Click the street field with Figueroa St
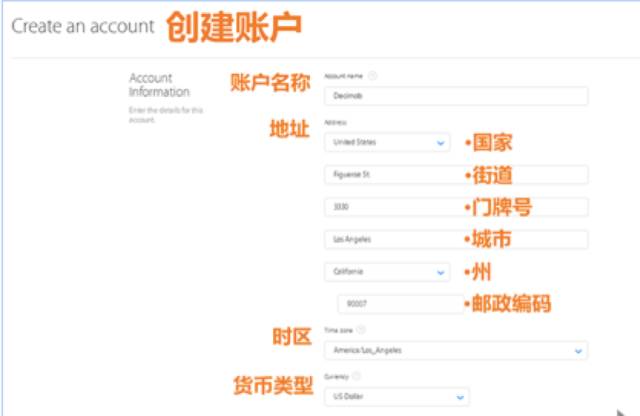640x416 pixels. (456, 175)
